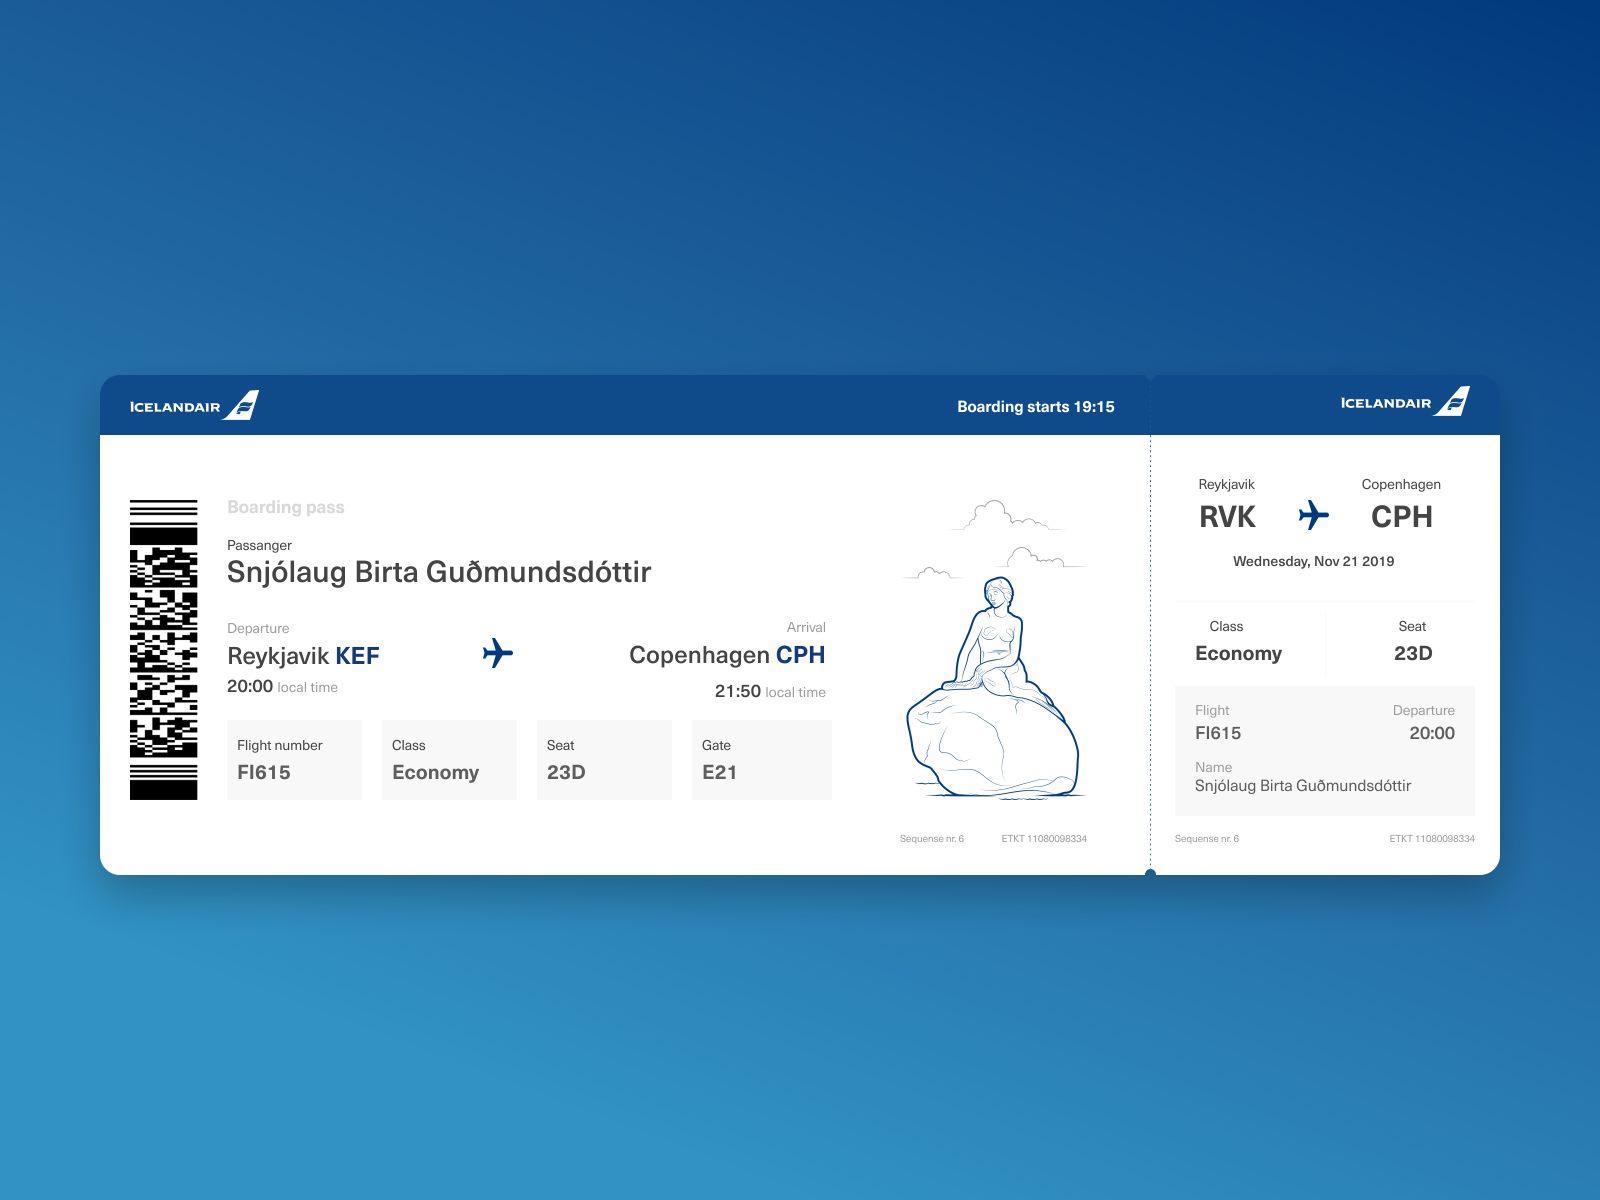Enable the Gate E21 field

pyautogui.click(x=761, y=760)
